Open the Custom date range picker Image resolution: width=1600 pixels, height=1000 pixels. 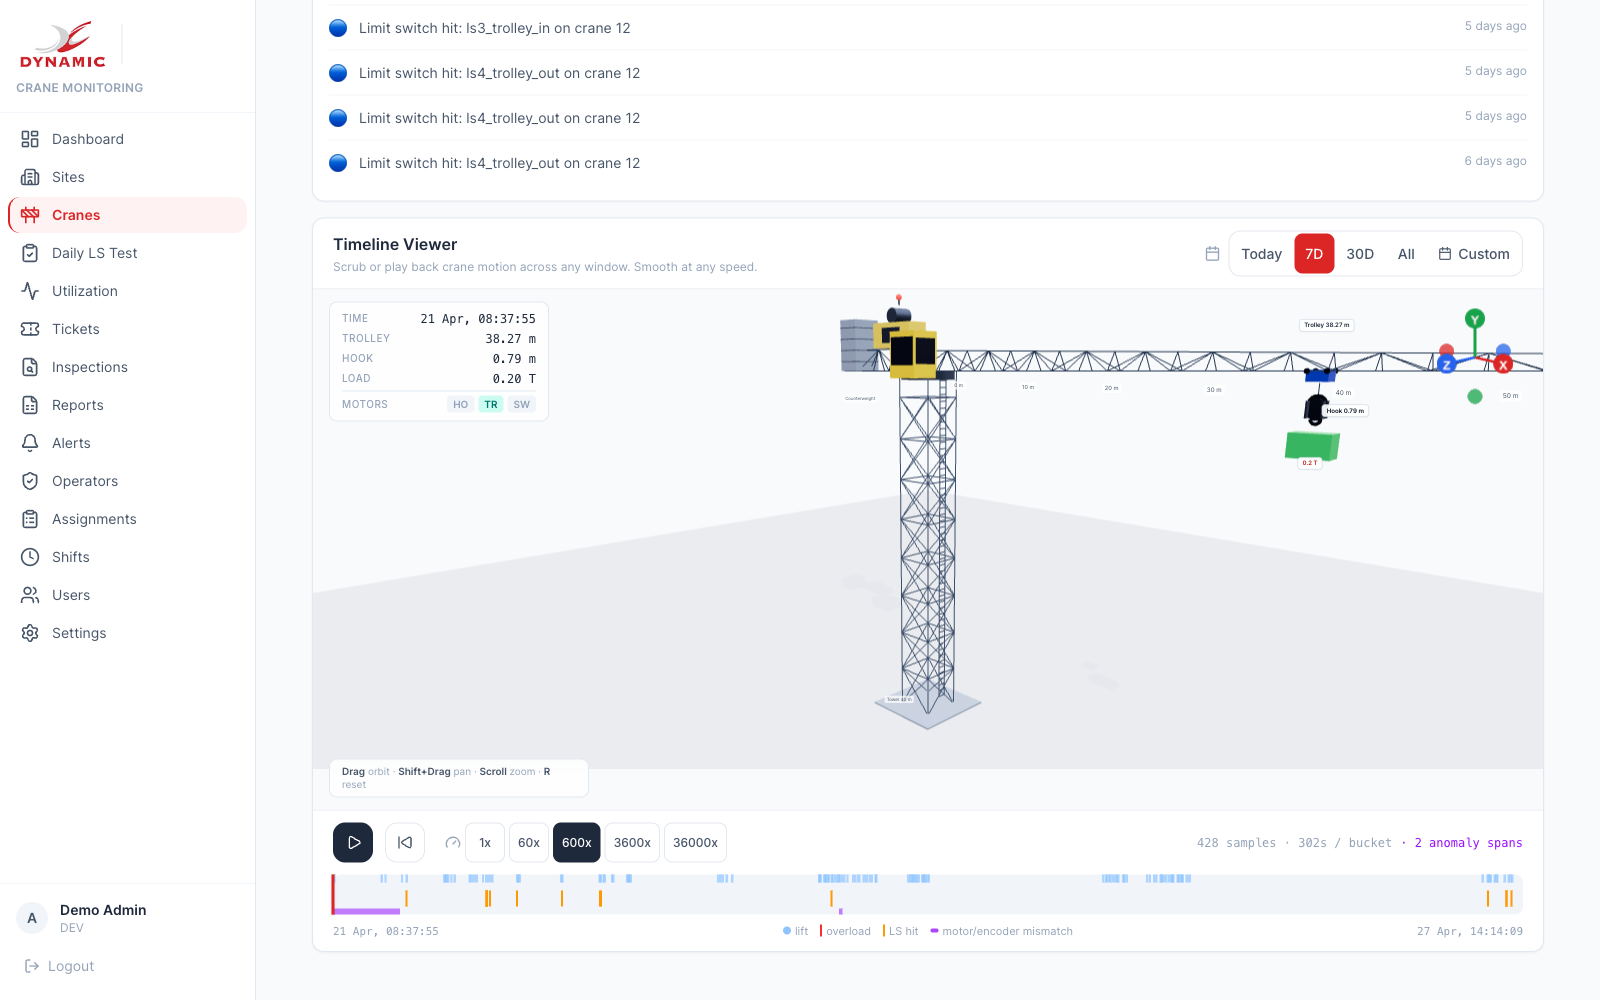1474,254
